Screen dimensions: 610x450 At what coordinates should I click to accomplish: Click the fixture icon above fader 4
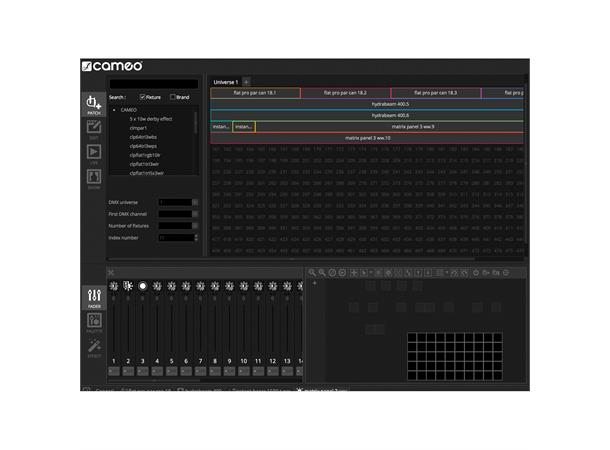pyautogui.click(x=157, y=286)
